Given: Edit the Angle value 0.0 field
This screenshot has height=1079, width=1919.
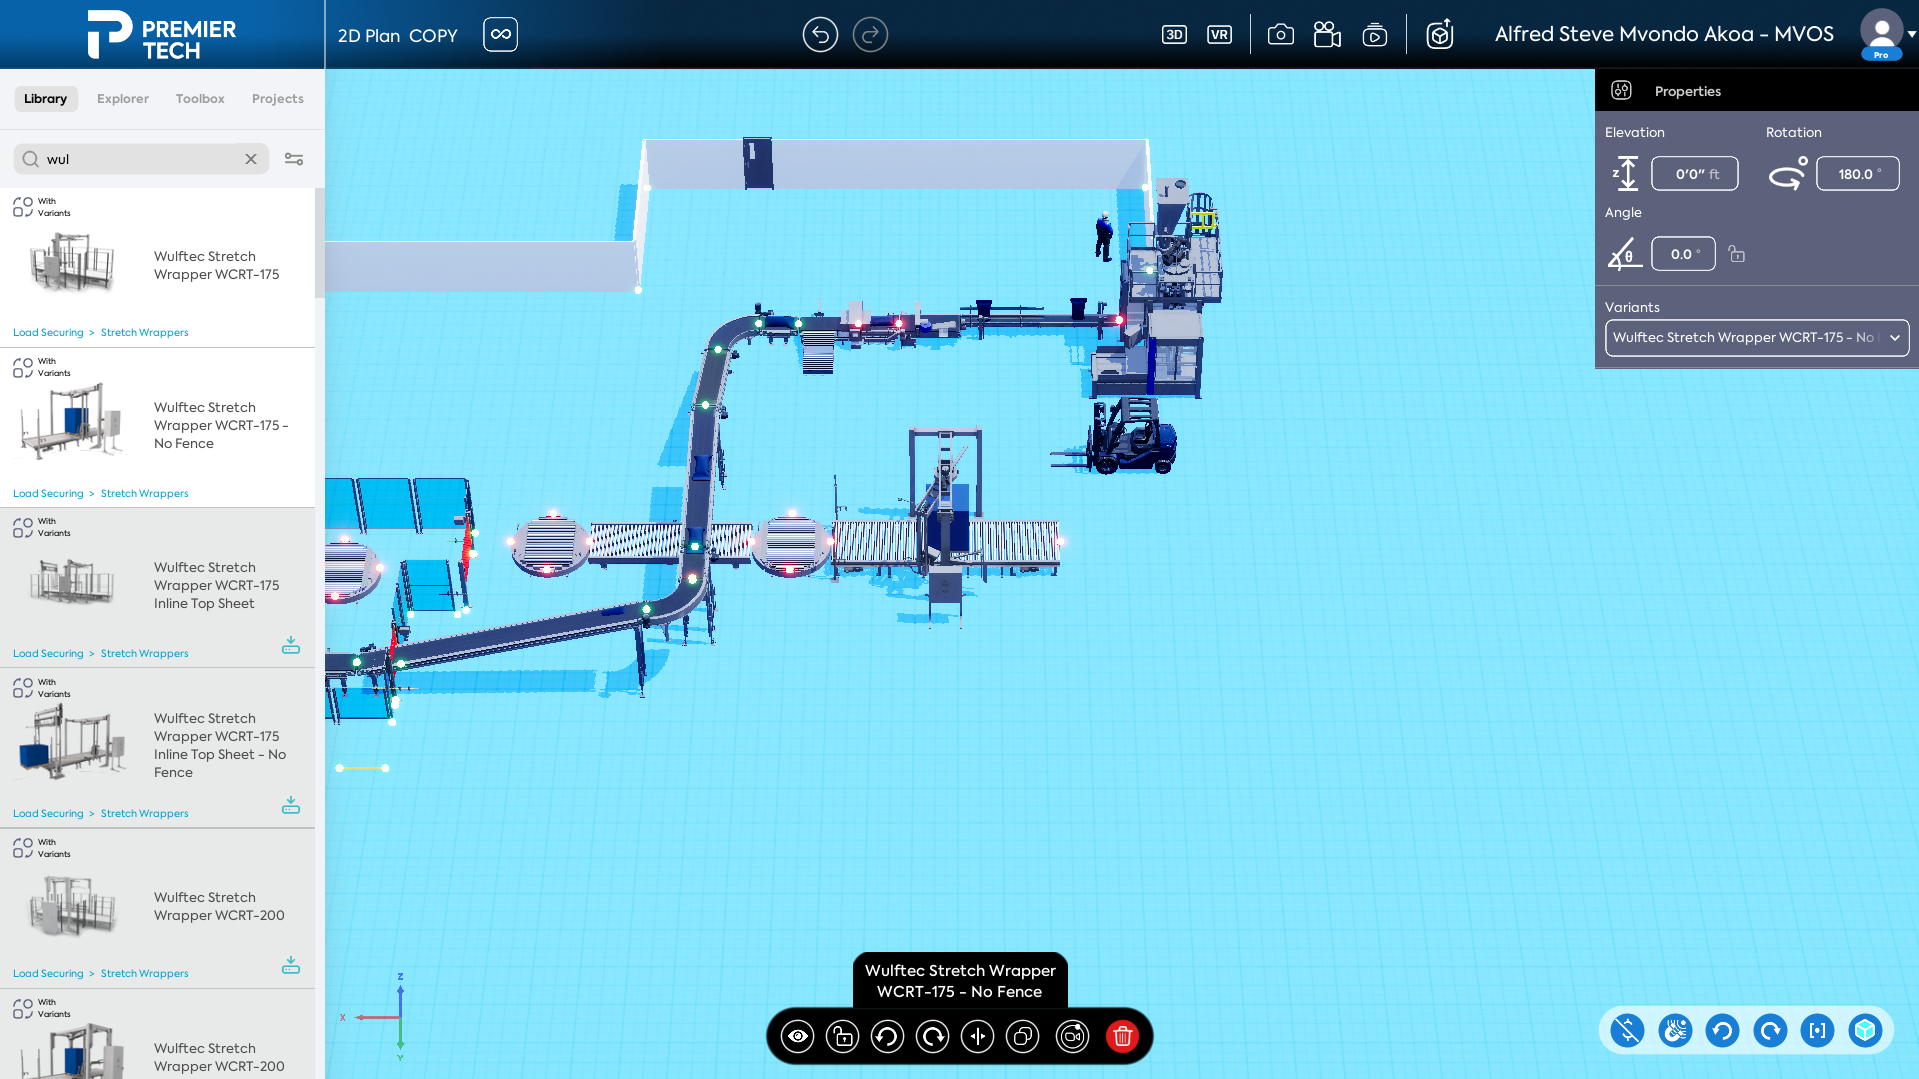Looking at the screenshot, I should (1683, 254).
